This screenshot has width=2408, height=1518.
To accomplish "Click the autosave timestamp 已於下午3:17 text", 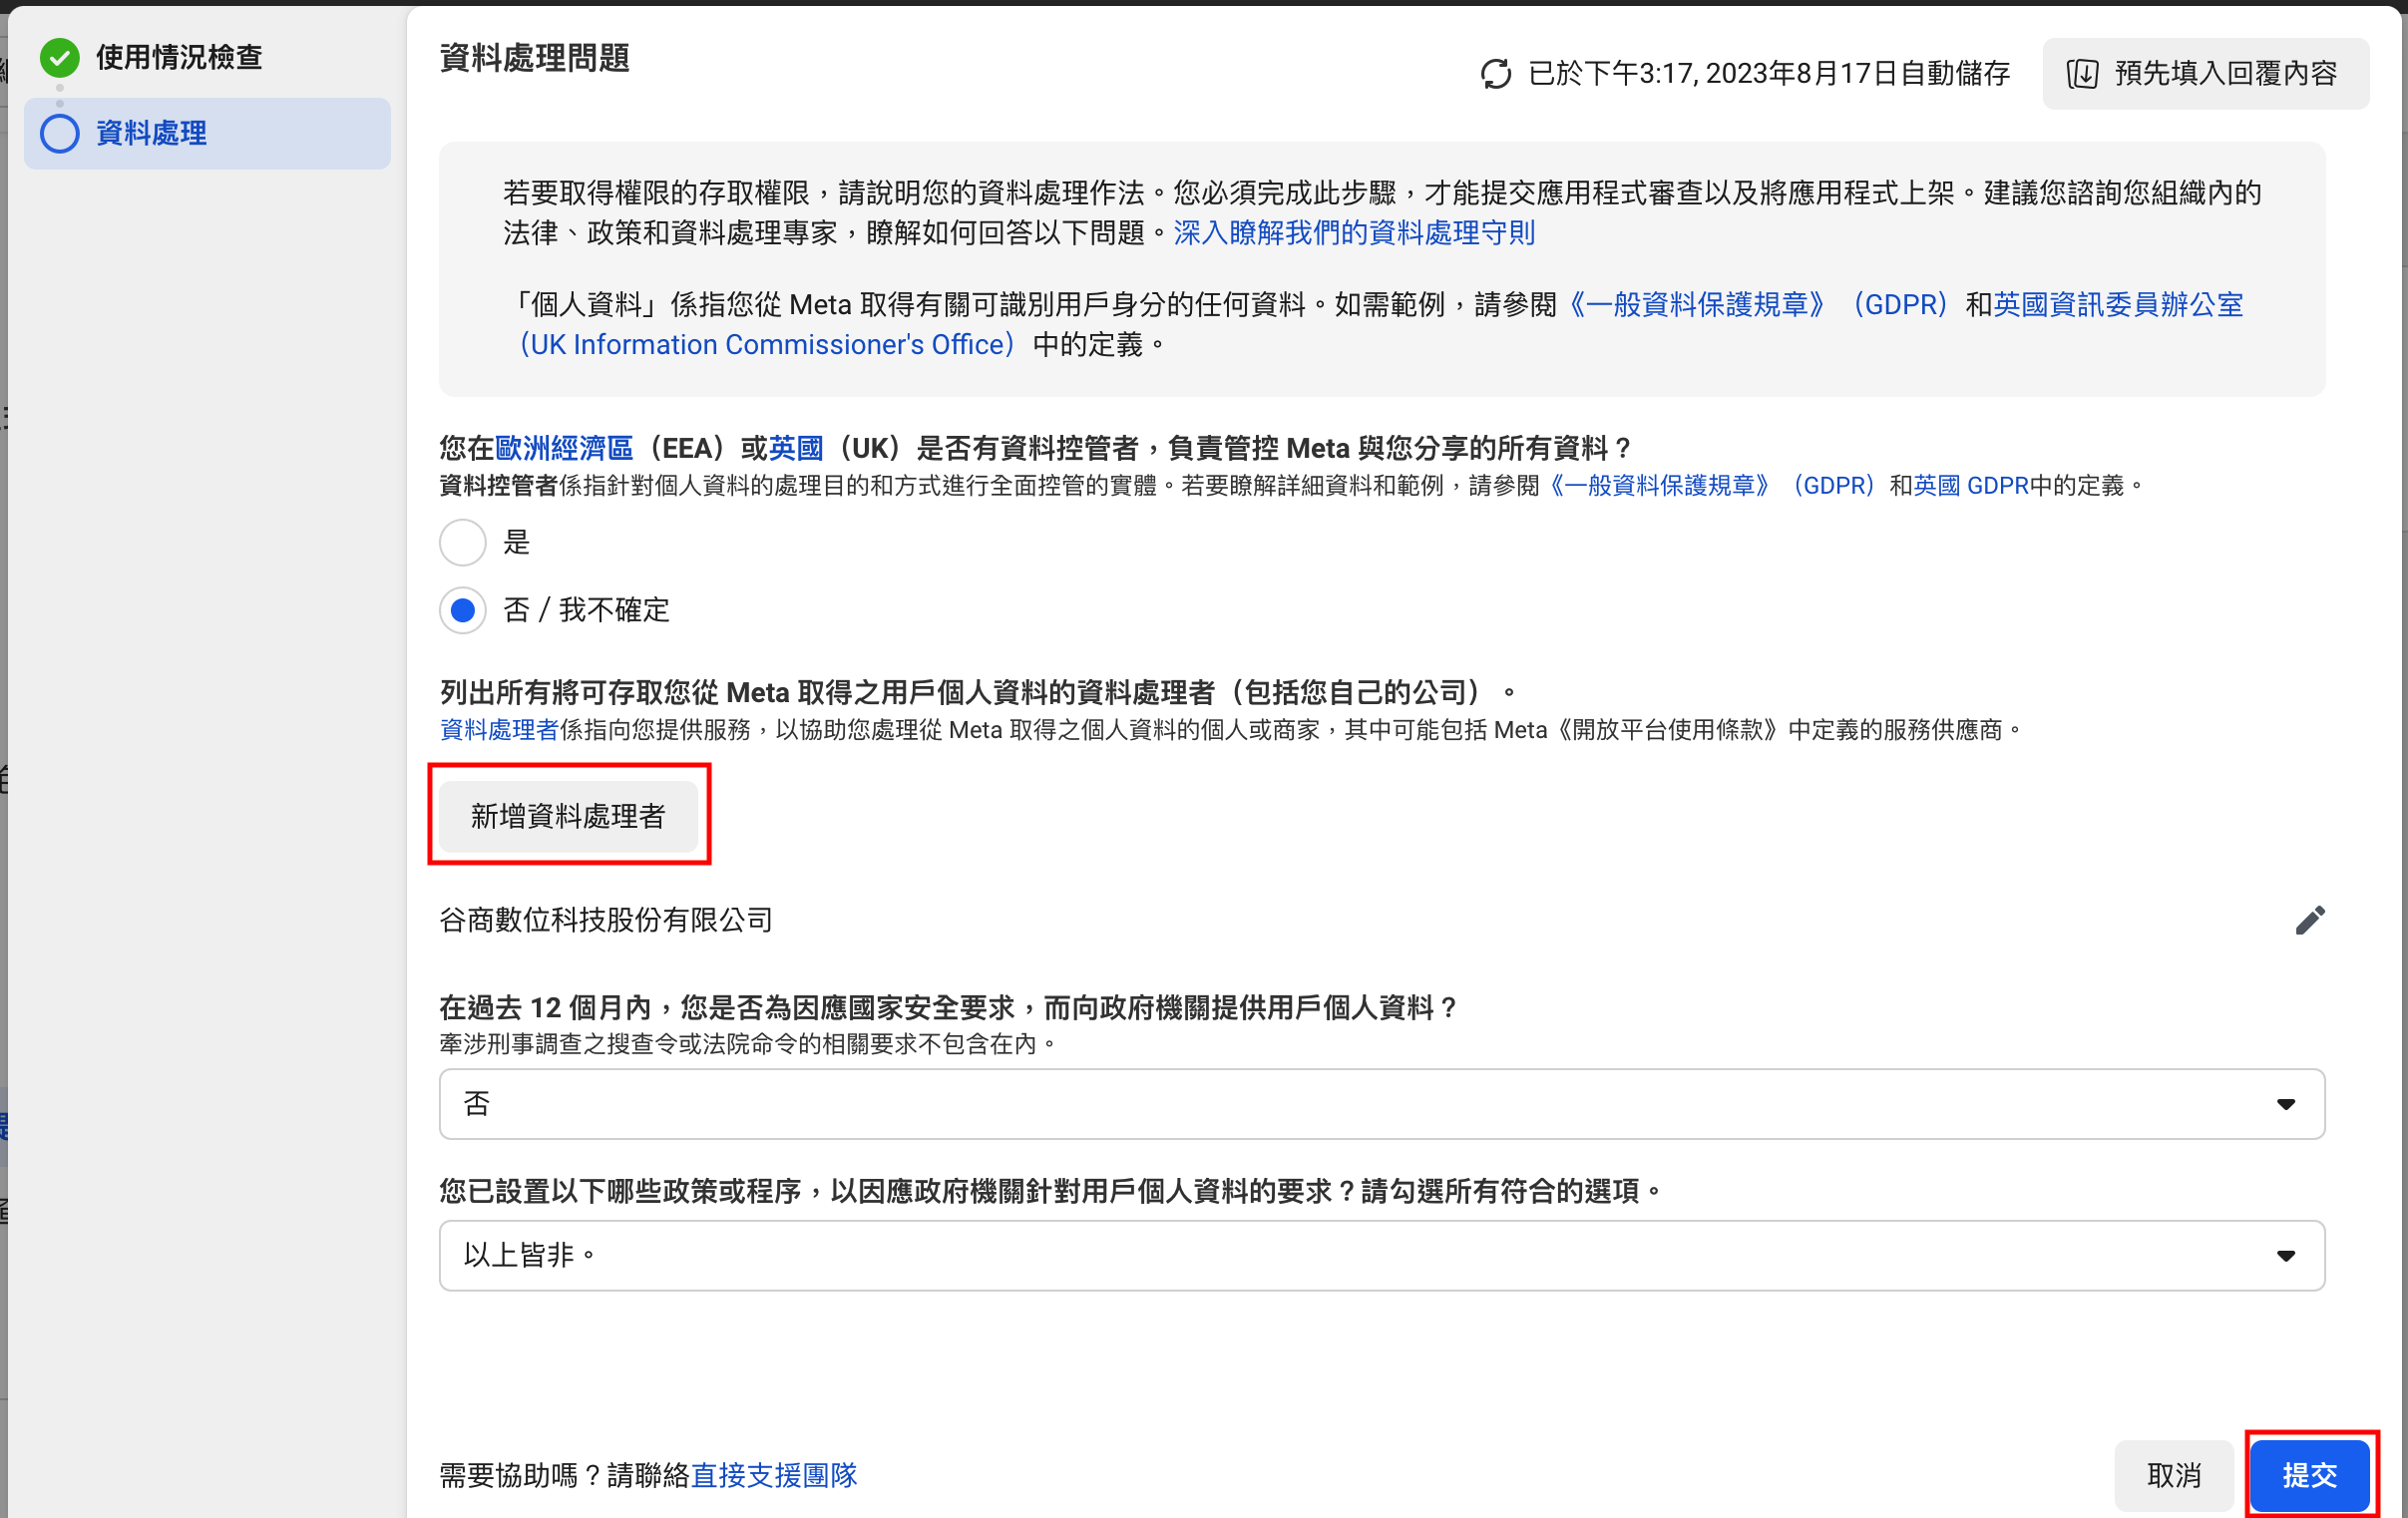I will [x=1769, y=74].
